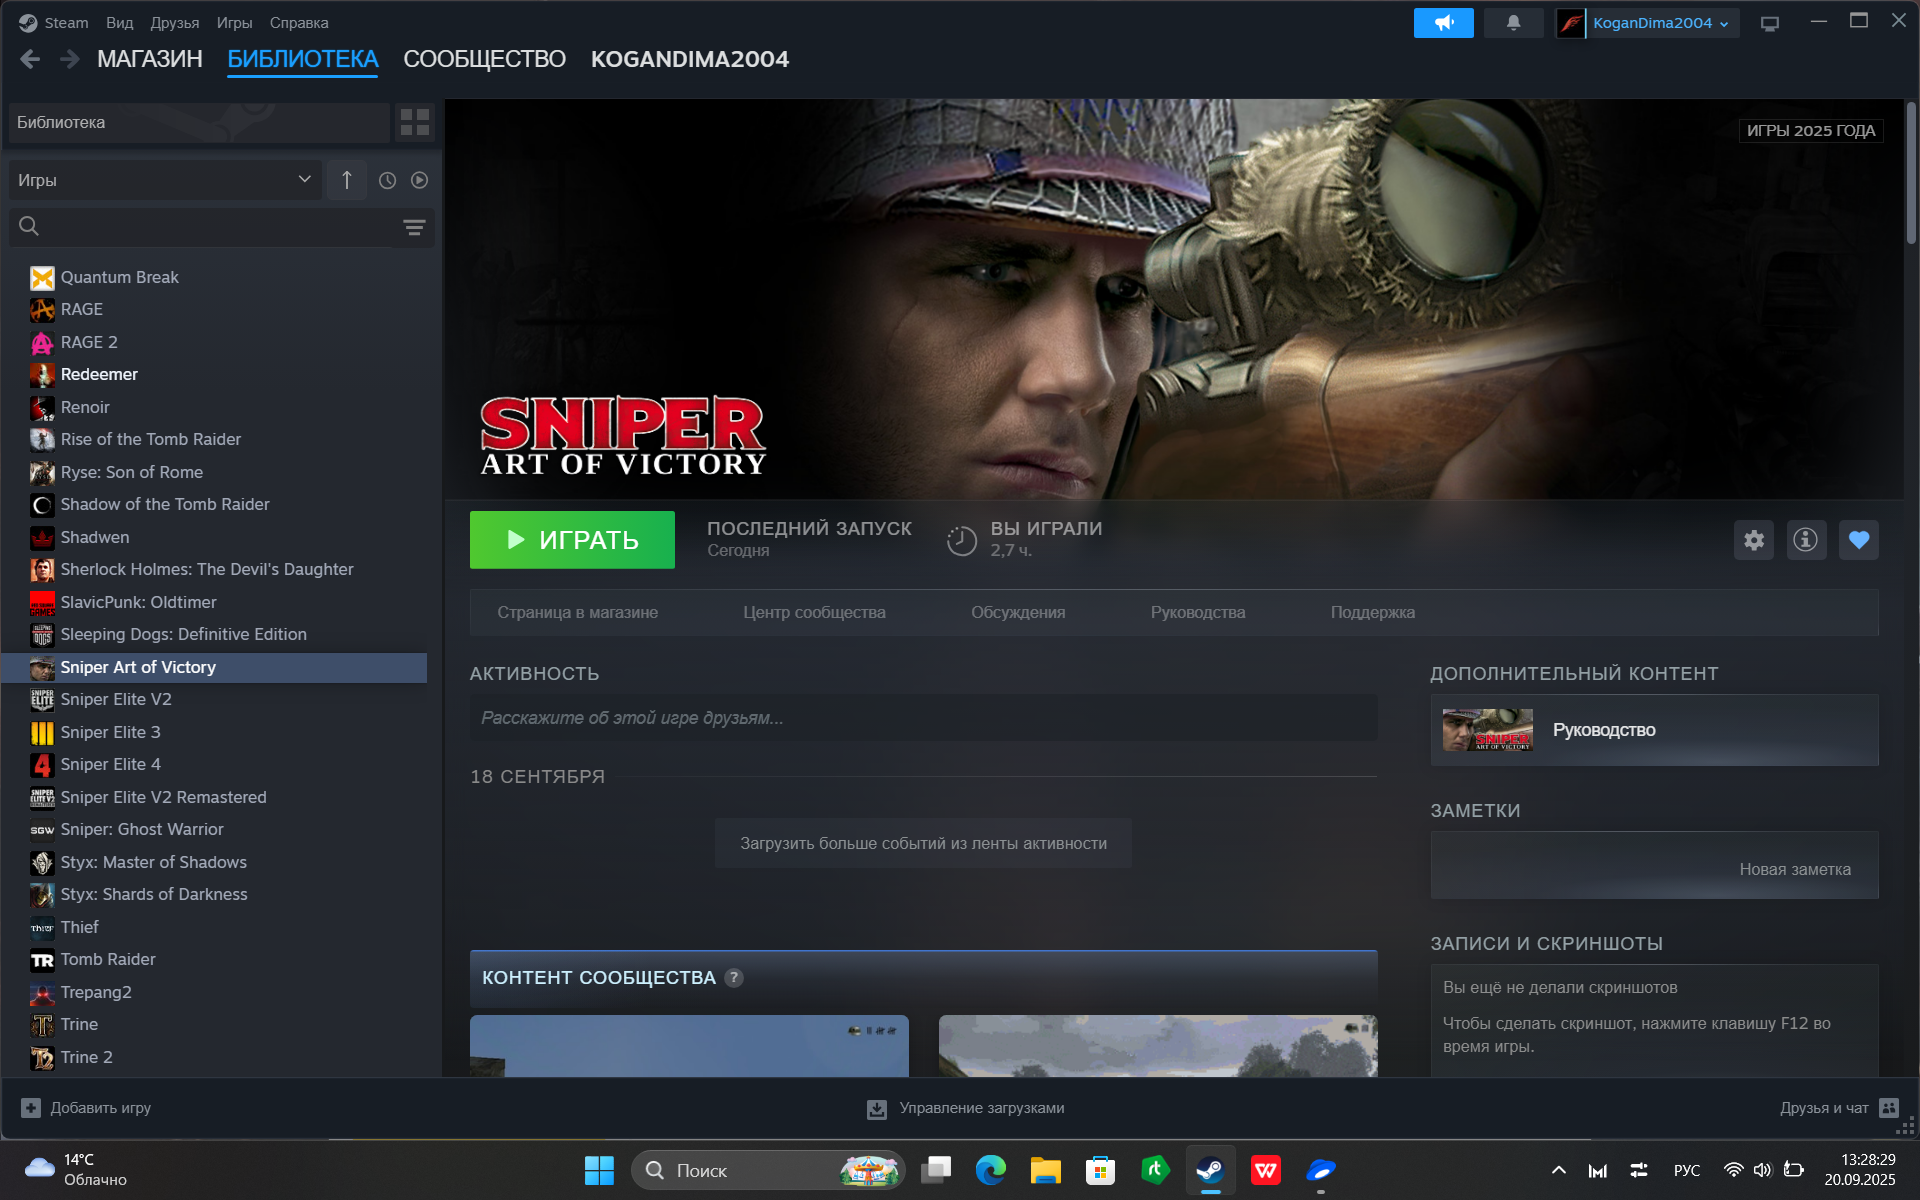This screenshot has width=1920, height=1200.
Task: Open File Explorer from taskbar
Action: 1045,1170
